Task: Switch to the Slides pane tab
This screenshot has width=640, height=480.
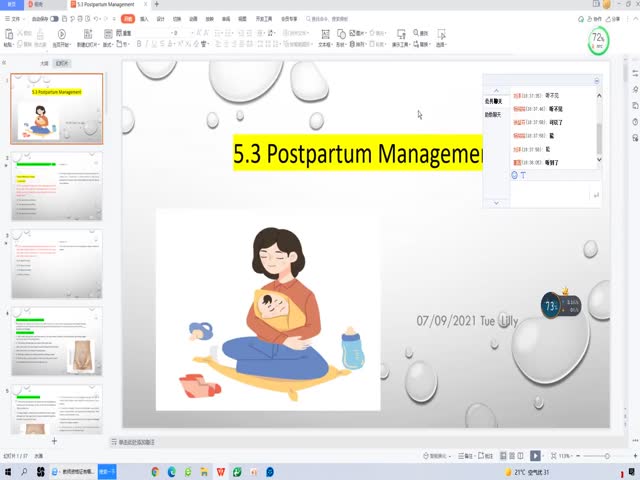Action: click(x=62, y=63)
